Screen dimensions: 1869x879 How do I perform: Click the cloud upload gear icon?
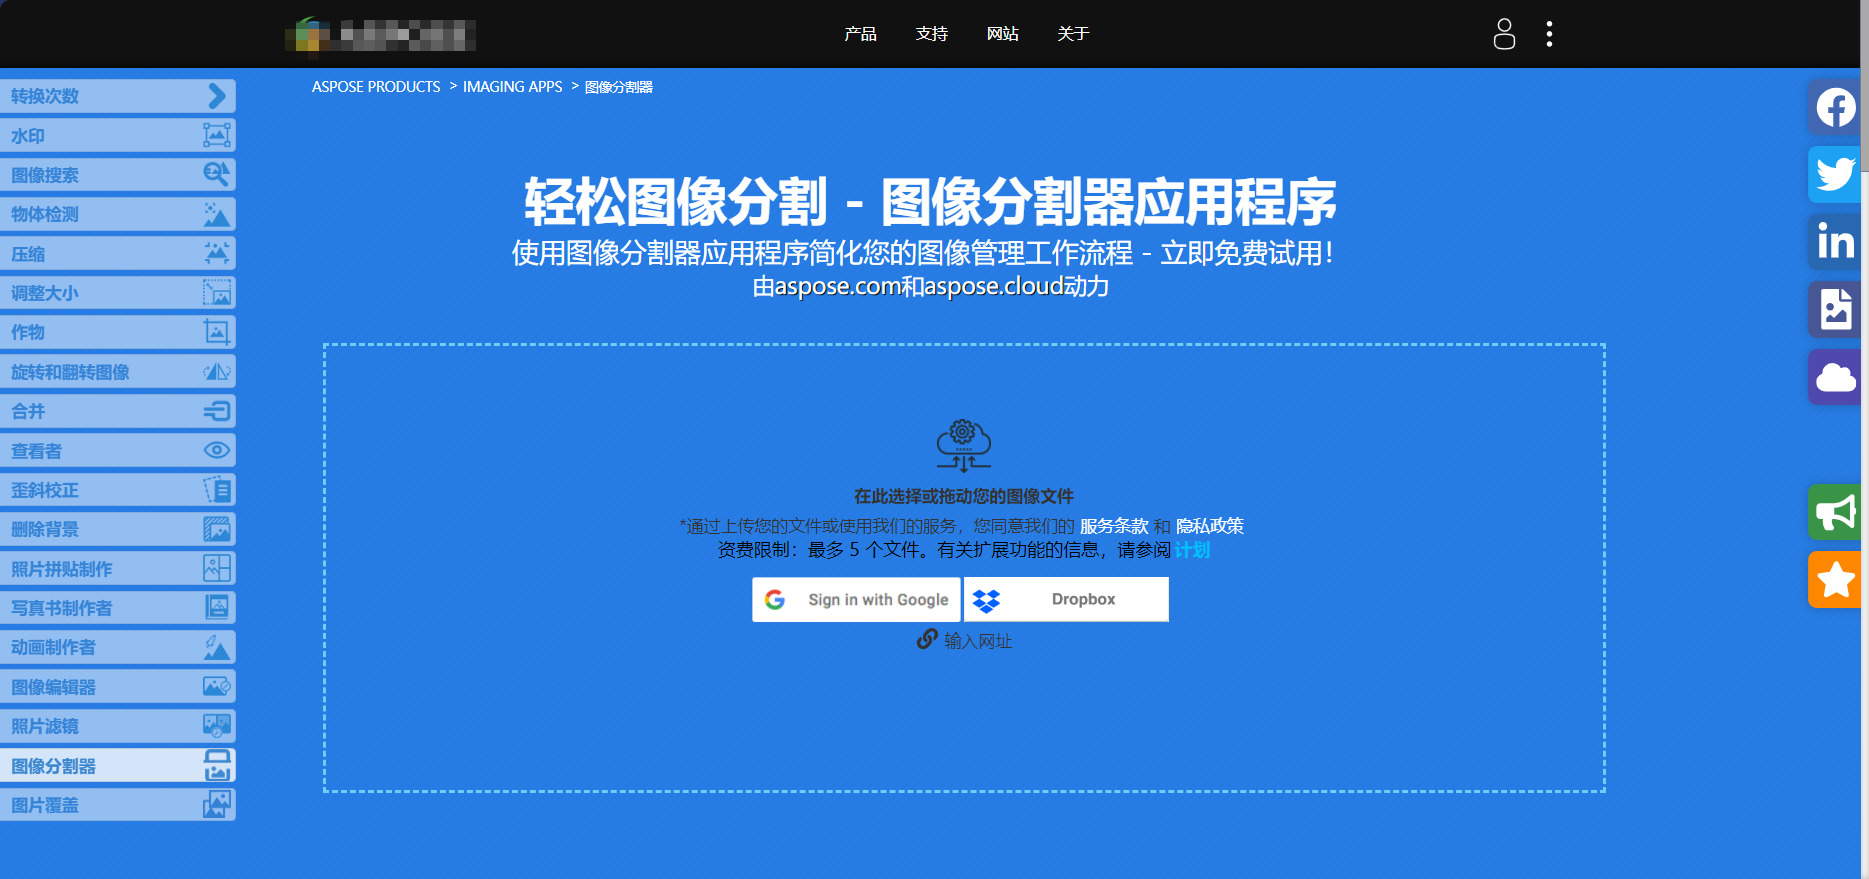963,446
